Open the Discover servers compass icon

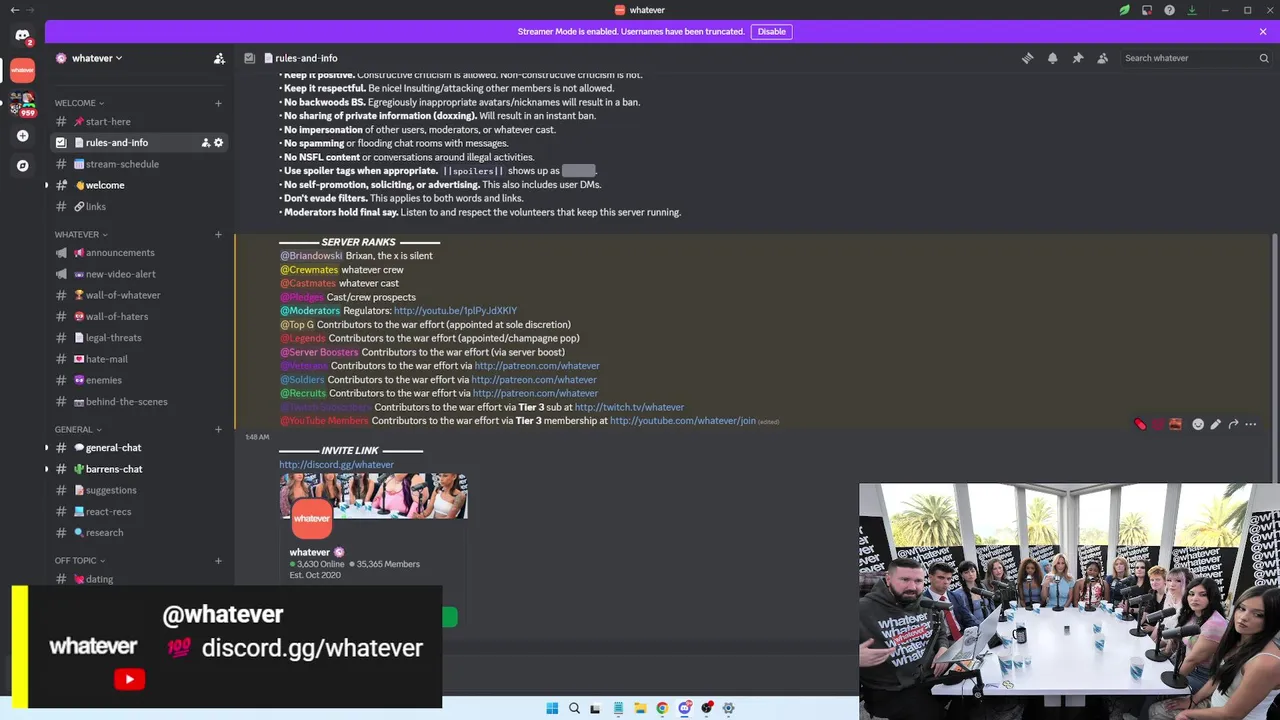(22, 166)
